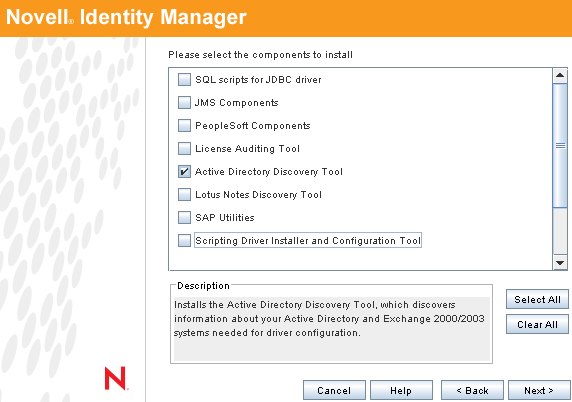The image size is (572, 402).
Task: Uncheck Active Directory Discovery Tool checkbox
Action: pos(184,171)
